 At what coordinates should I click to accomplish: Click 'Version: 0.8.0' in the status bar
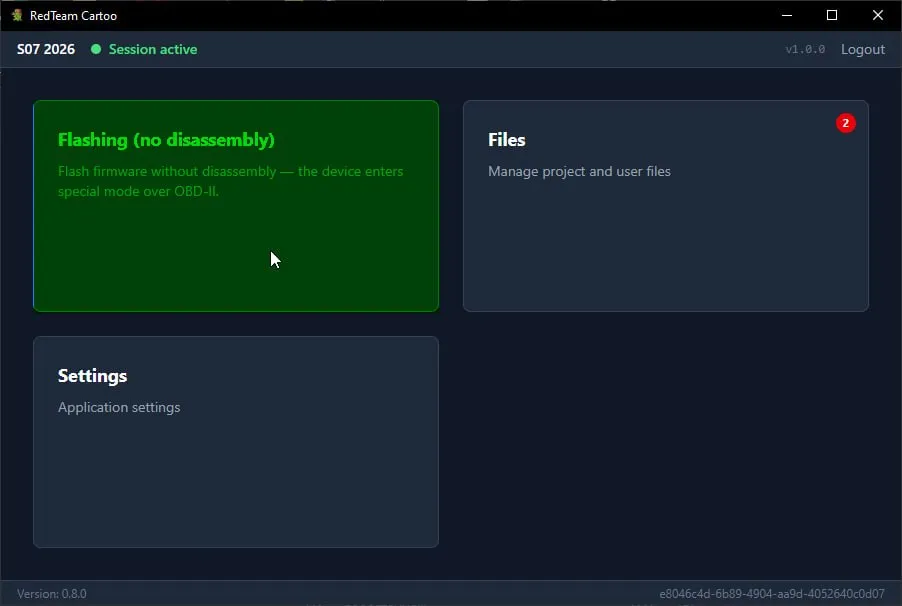pyautogui.click(x=52, y=594)
